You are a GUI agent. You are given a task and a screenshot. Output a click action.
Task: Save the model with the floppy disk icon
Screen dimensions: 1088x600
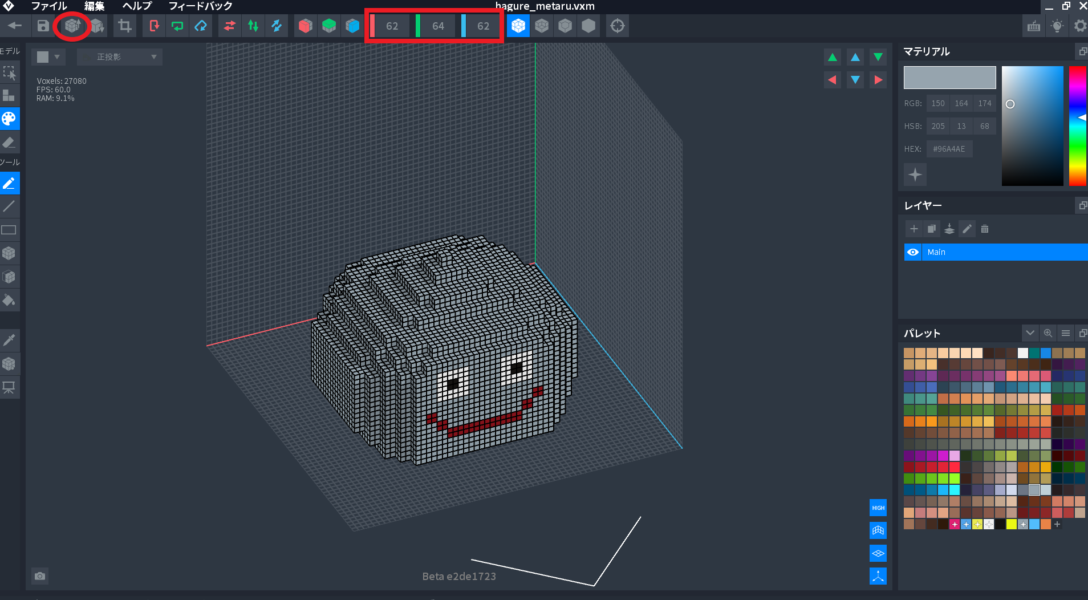point(43,26)
